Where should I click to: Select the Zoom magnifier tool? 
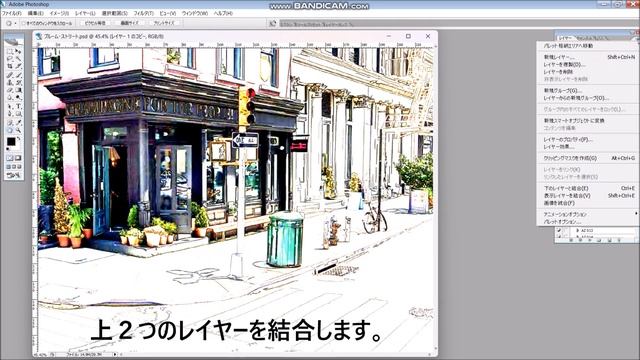18,130
